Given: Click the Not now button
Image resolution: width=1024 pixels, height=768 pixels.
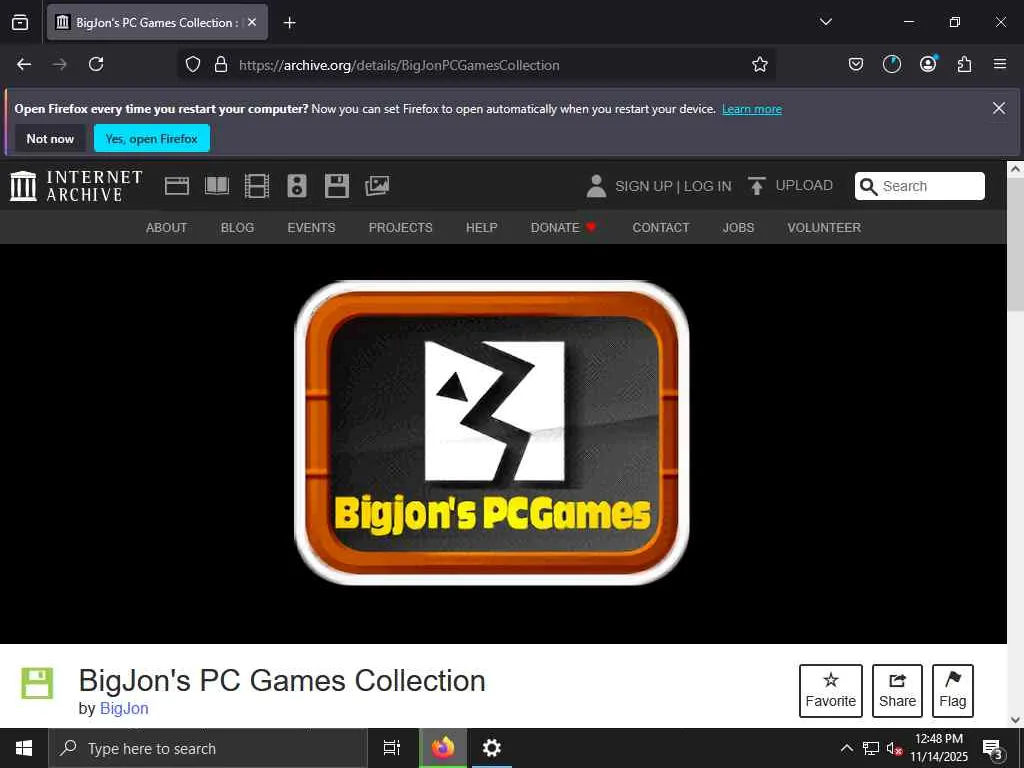Looking at the screenshot, I should 50,138.
